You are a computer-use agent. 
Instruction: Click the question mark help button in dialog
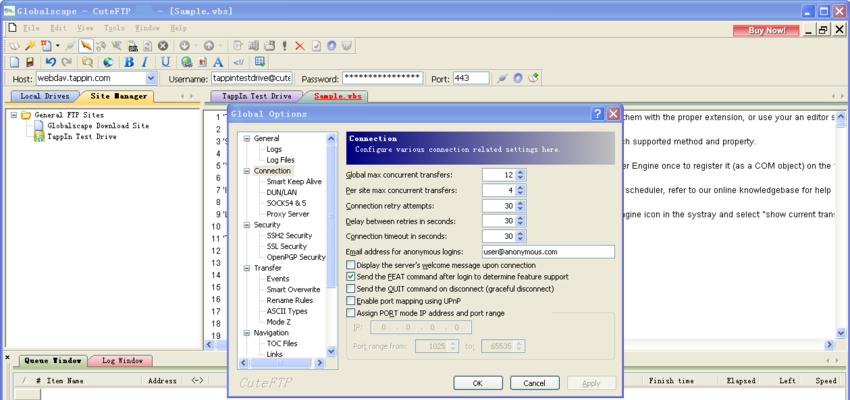point(597,114)
